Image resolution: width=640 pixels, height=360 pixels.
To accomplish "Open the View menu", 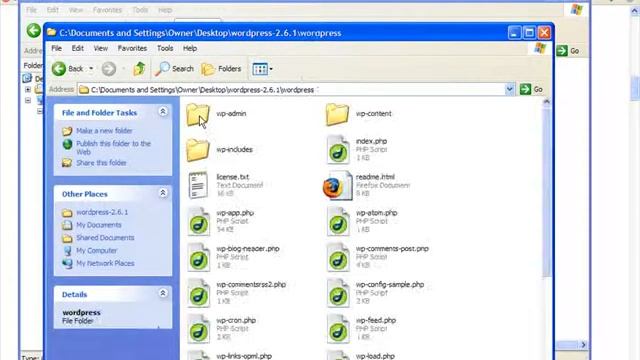I will coord(100,48).
